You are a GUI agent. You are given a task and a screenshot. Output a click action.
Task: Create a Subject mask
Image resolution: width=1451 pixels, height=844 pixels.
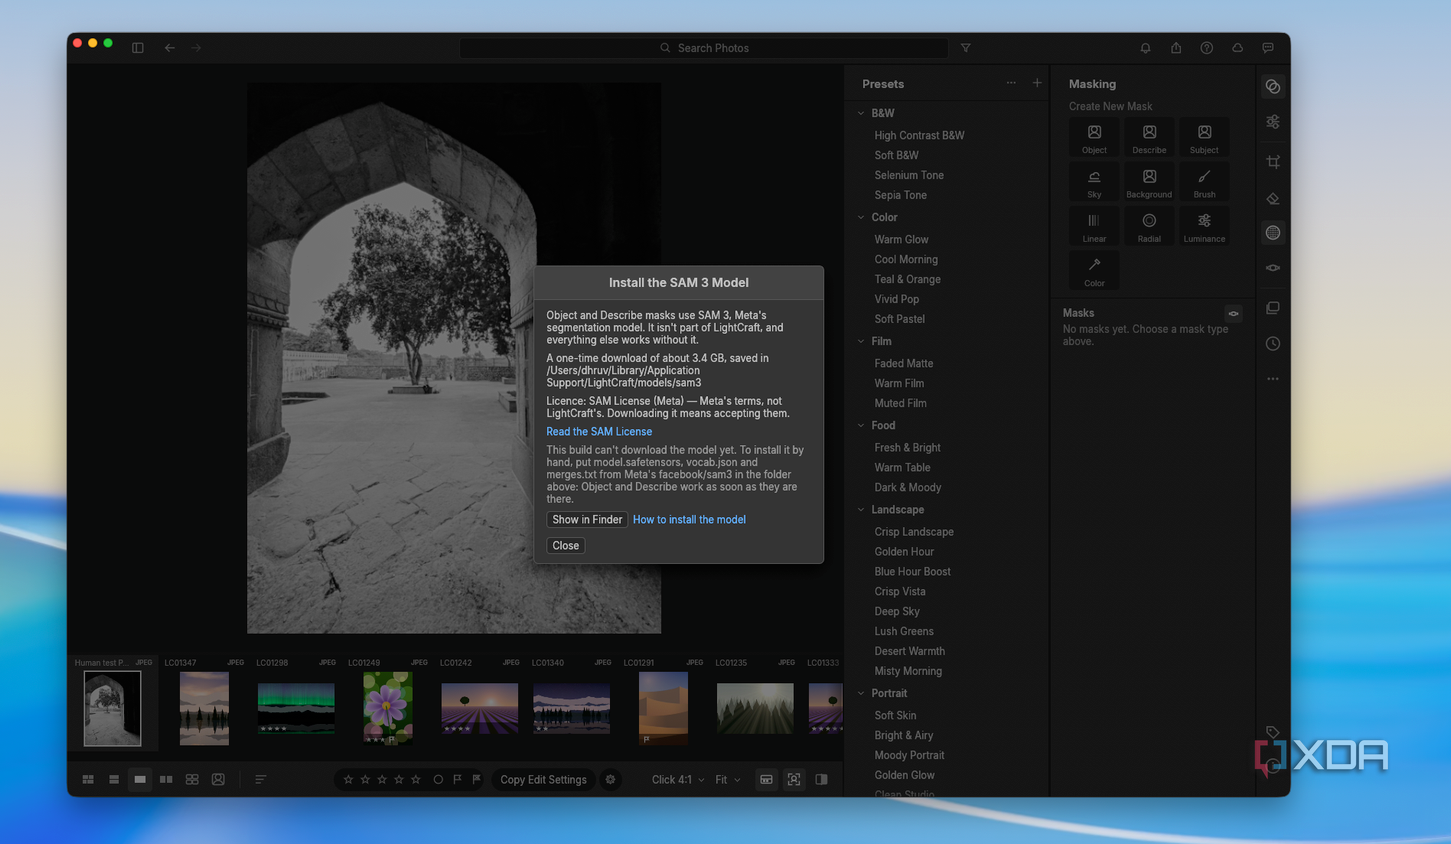[x=1204, y=138]
